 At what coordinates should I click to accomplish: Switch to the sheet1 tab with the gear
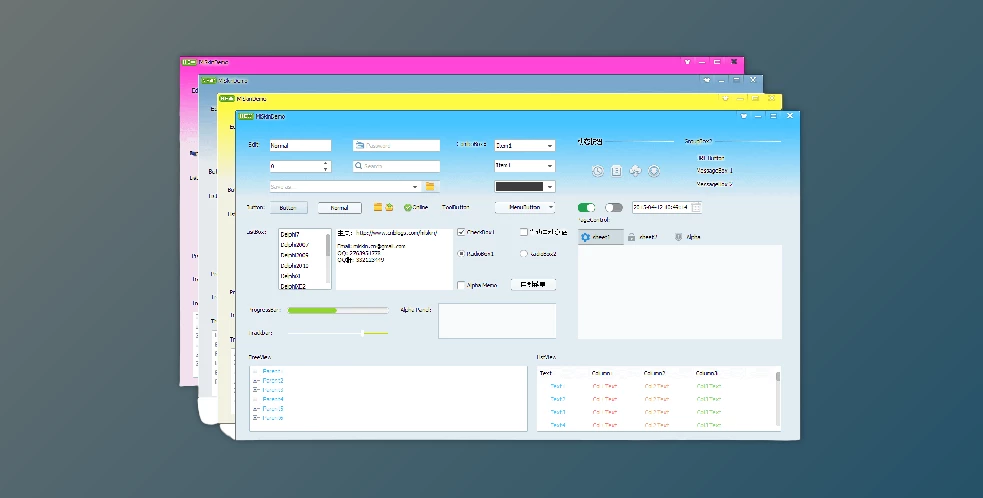point(601,237)
